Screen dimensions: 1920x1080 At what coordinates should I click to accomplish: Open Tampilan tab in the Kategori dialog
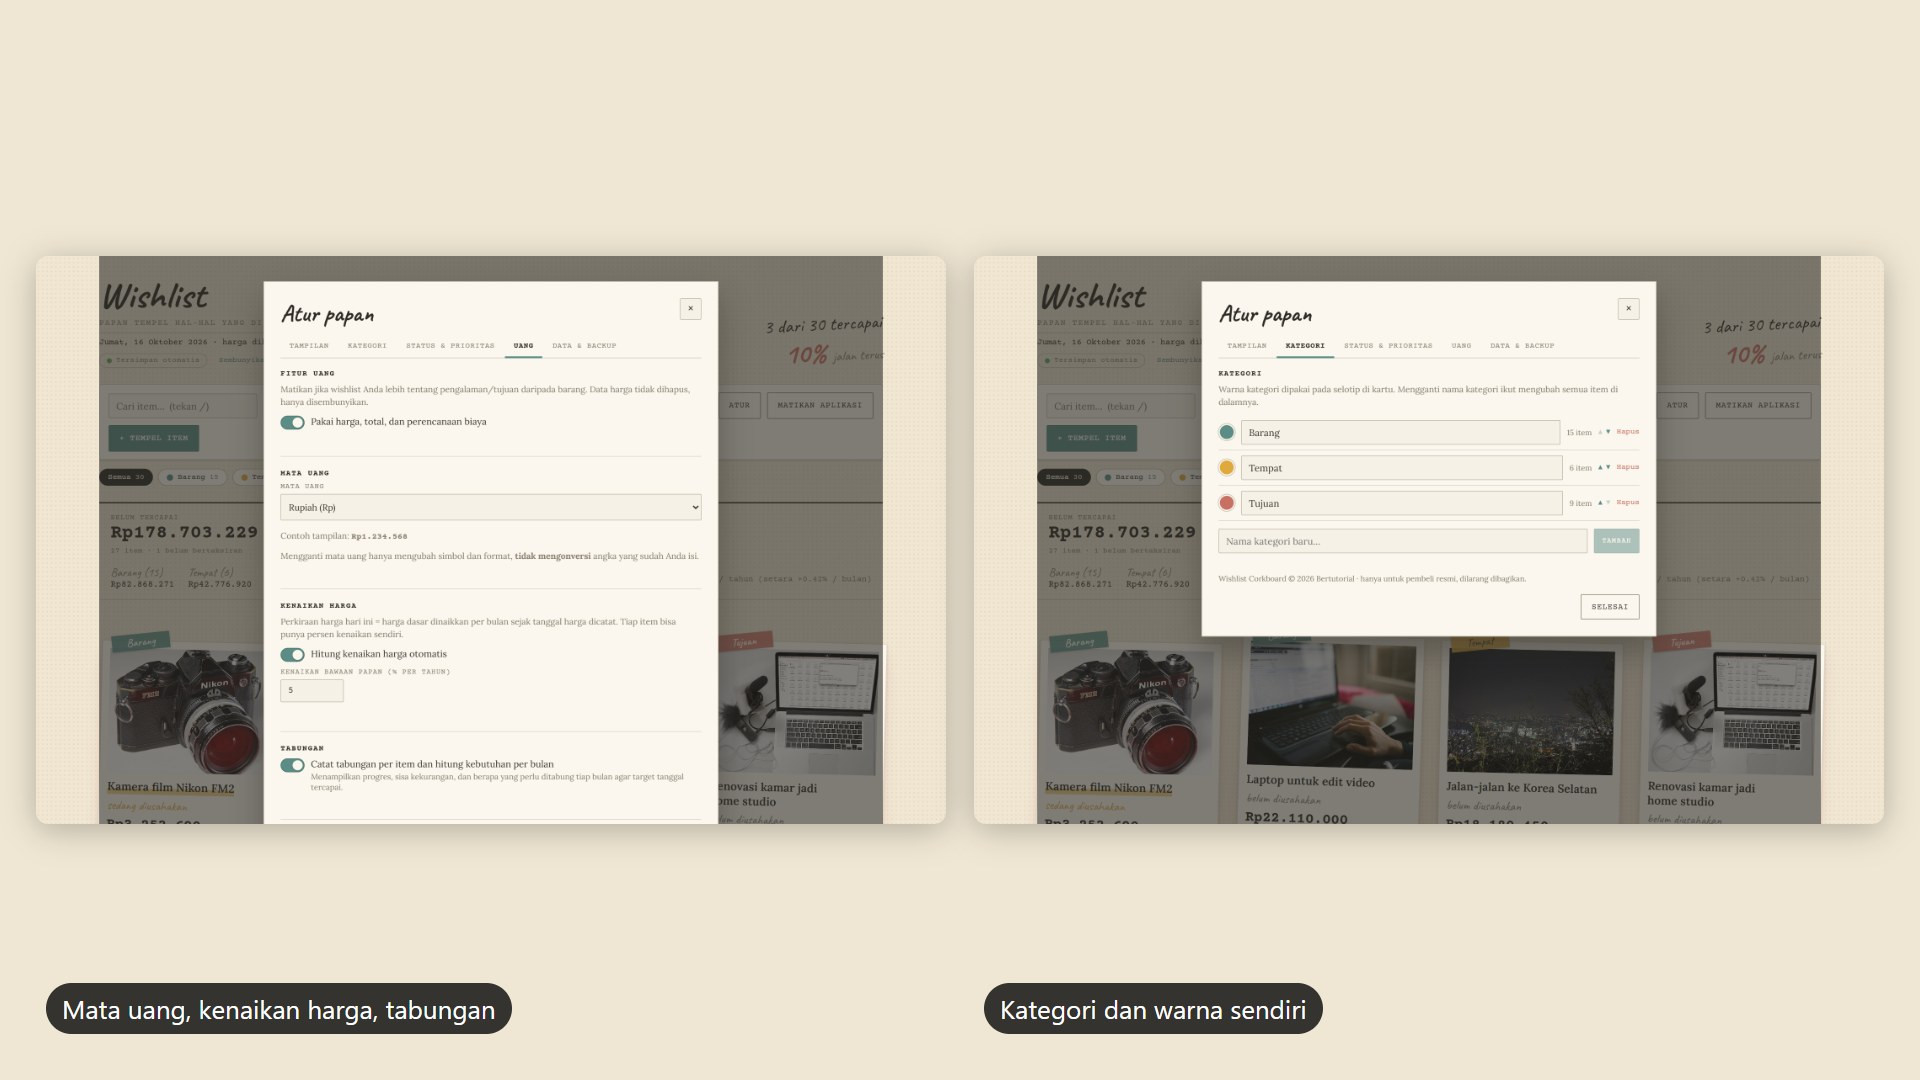pos(1246,346)
